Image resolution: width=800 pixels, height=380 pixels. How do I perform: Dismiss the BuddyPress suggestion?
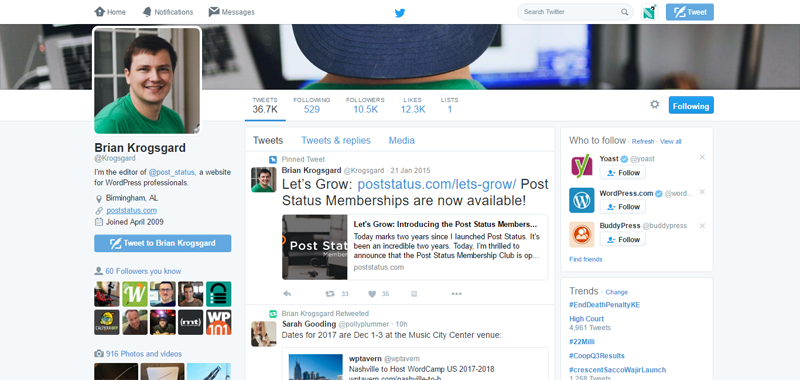702,225
